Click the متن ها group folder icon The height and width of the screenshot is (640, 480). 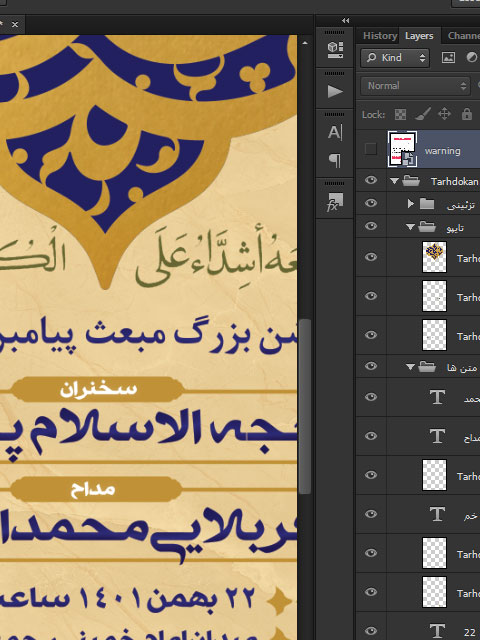point(427,367)
